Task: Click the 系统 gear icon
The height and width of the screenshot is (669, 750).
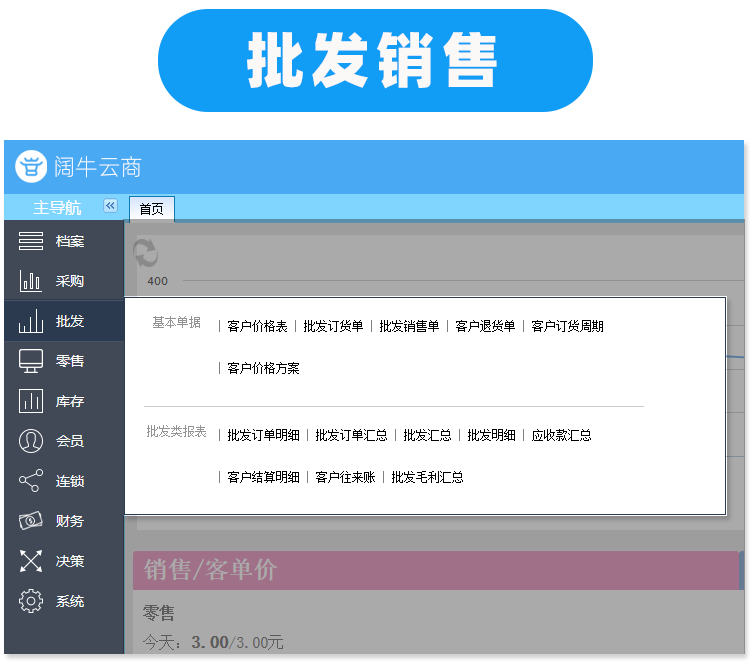Action: 31,601
